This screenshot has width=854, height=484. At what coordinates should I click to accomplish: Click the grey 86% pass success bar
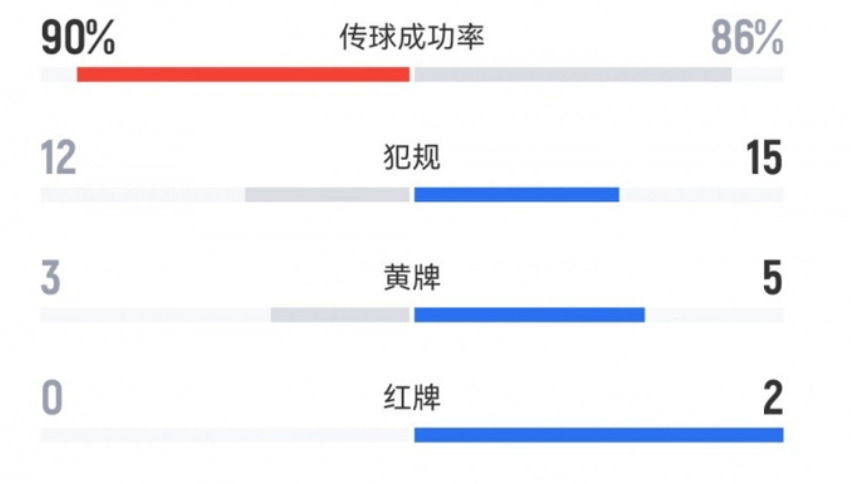[572, 75]
